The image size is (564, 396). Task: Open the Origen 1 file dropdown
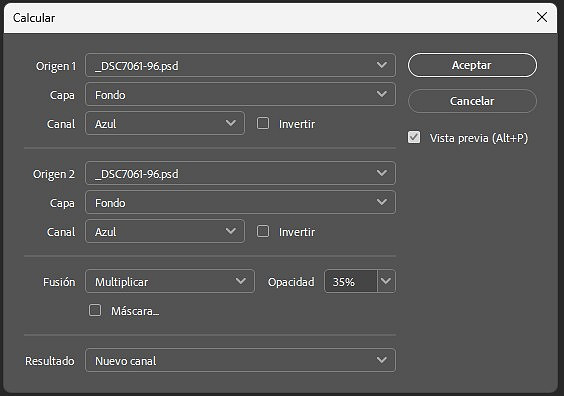click(240, 65)
